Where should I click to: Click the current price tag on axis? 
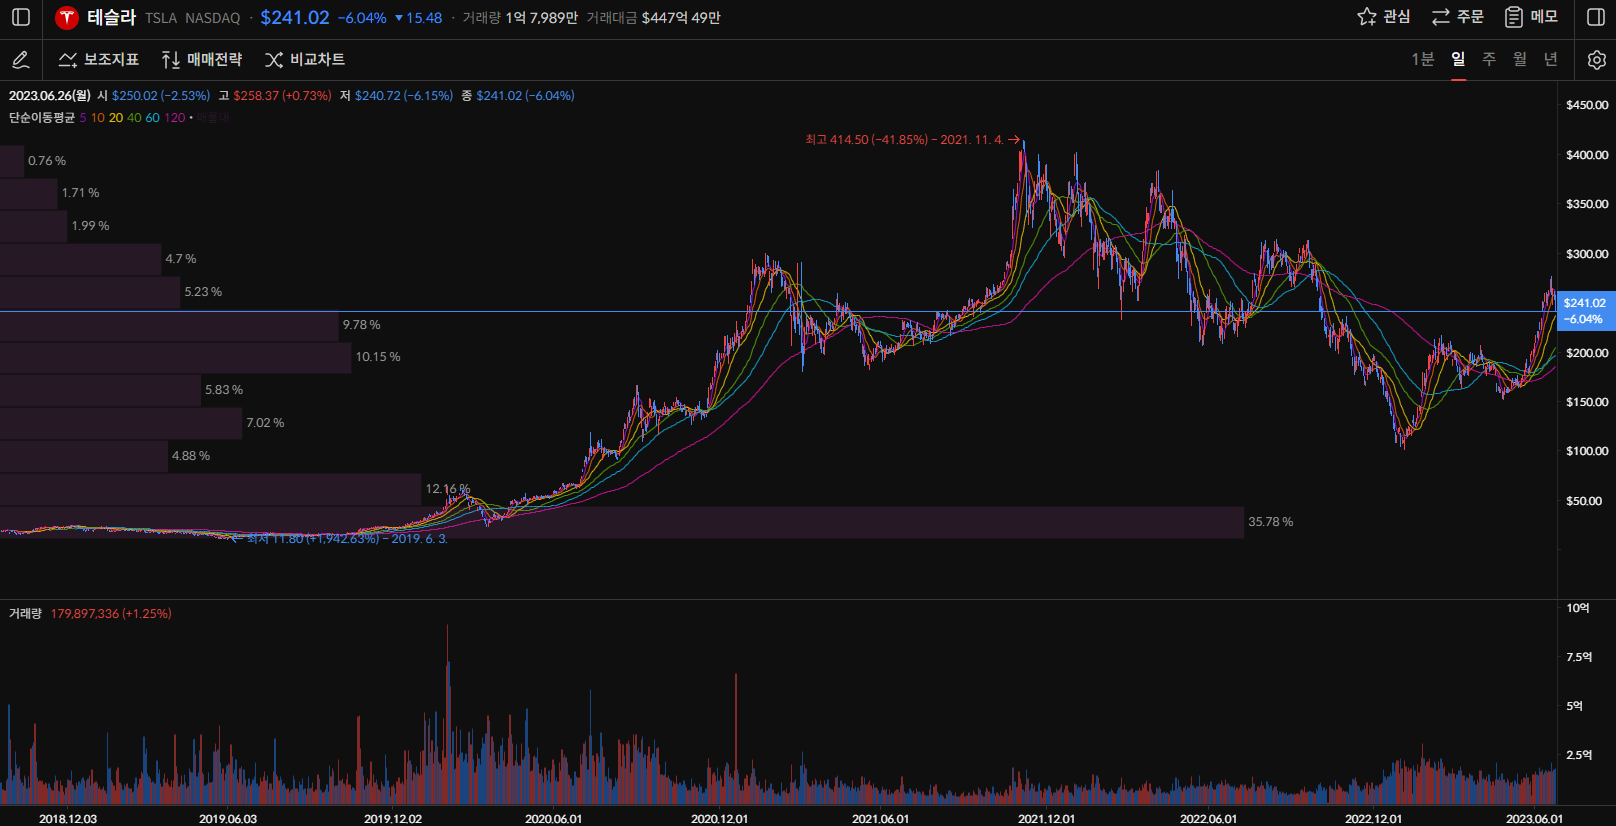point(1586,311)
